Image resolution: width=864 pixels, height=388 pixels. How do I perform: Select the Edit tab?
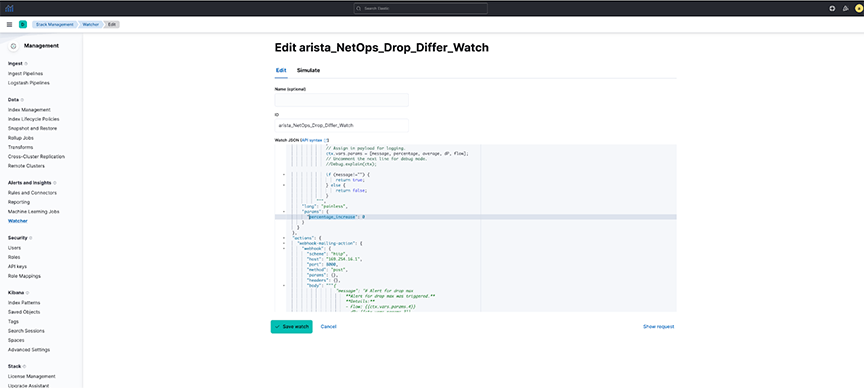(281, 71)
